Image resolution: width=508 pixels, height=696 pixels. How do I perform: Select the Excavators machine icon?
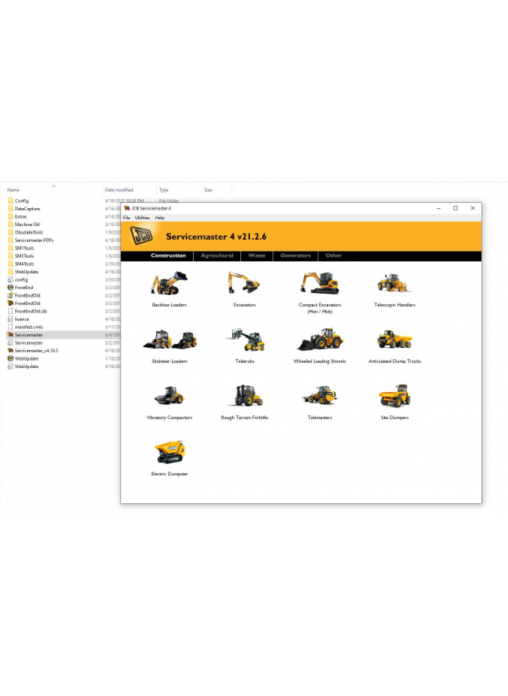pyautogui.click(x=244, y=283)
